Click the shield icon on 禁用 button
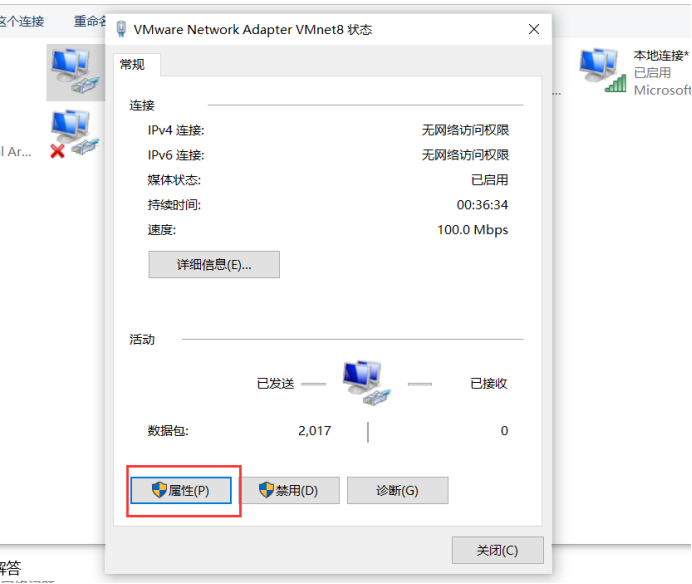 coord(267,490)
